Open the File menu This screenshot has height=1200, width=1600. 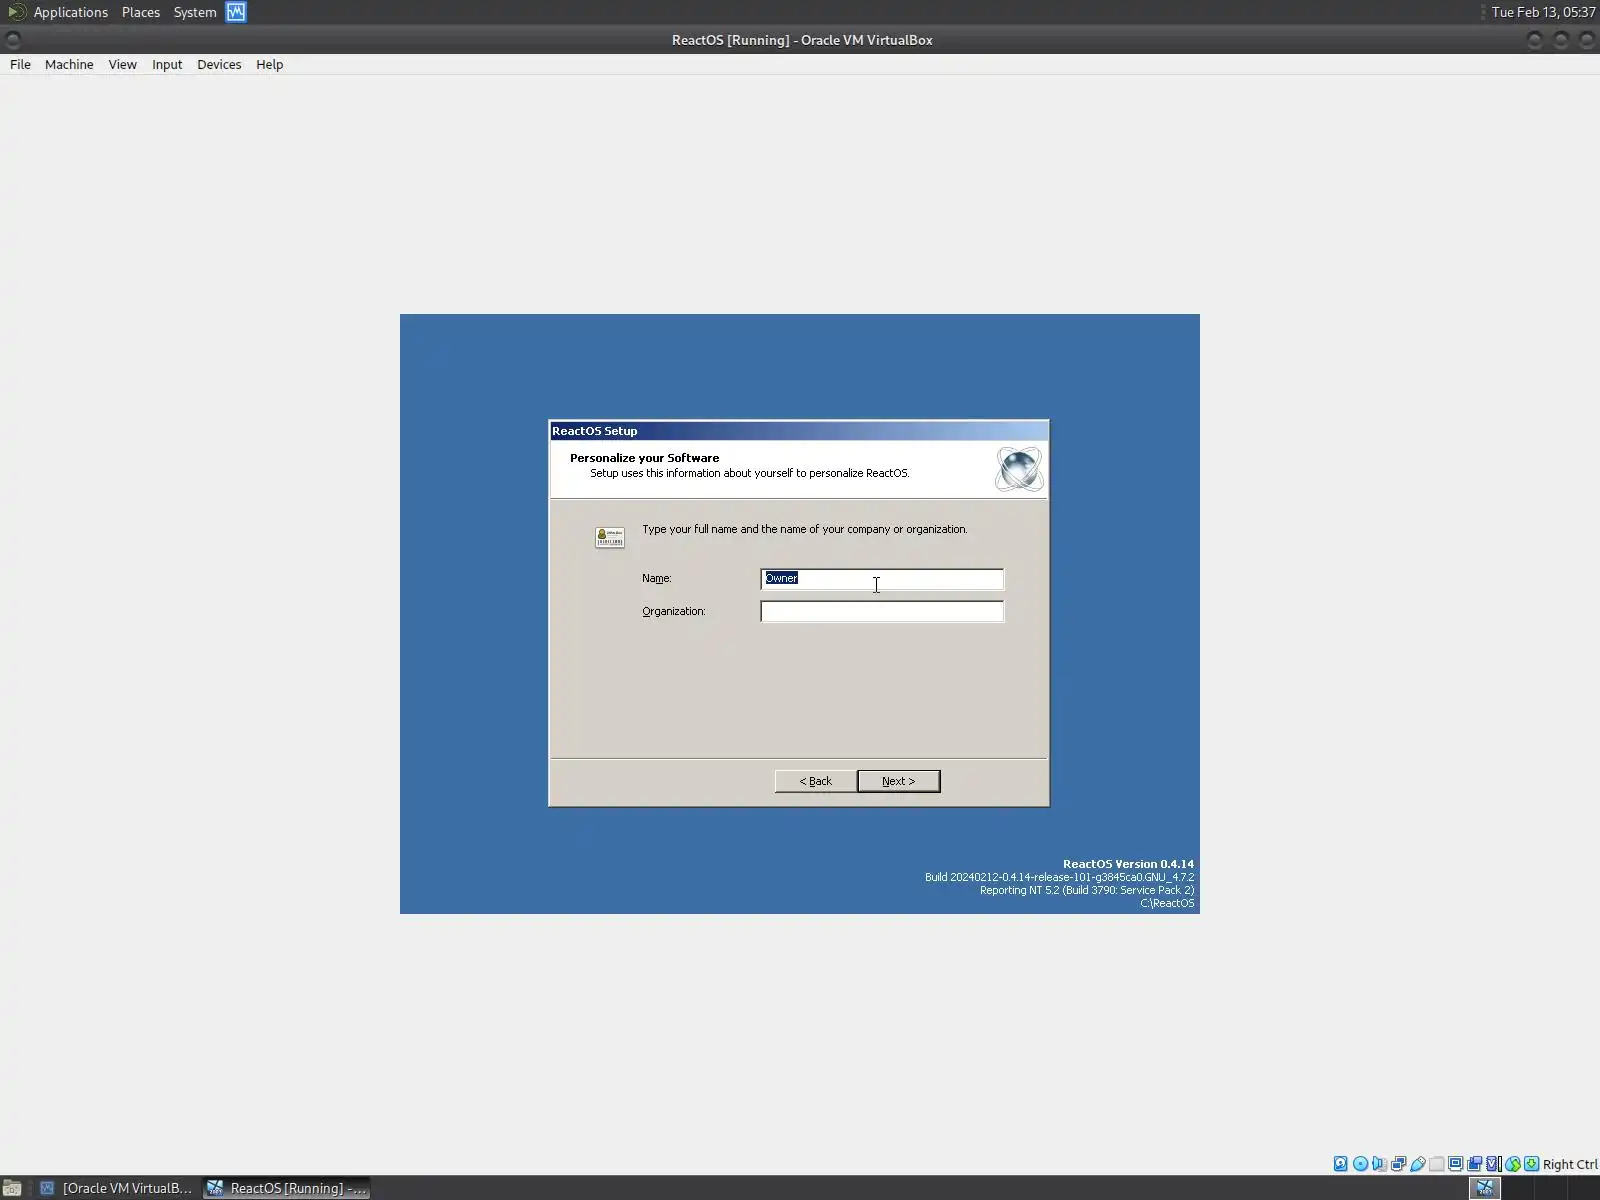(20, 64)
